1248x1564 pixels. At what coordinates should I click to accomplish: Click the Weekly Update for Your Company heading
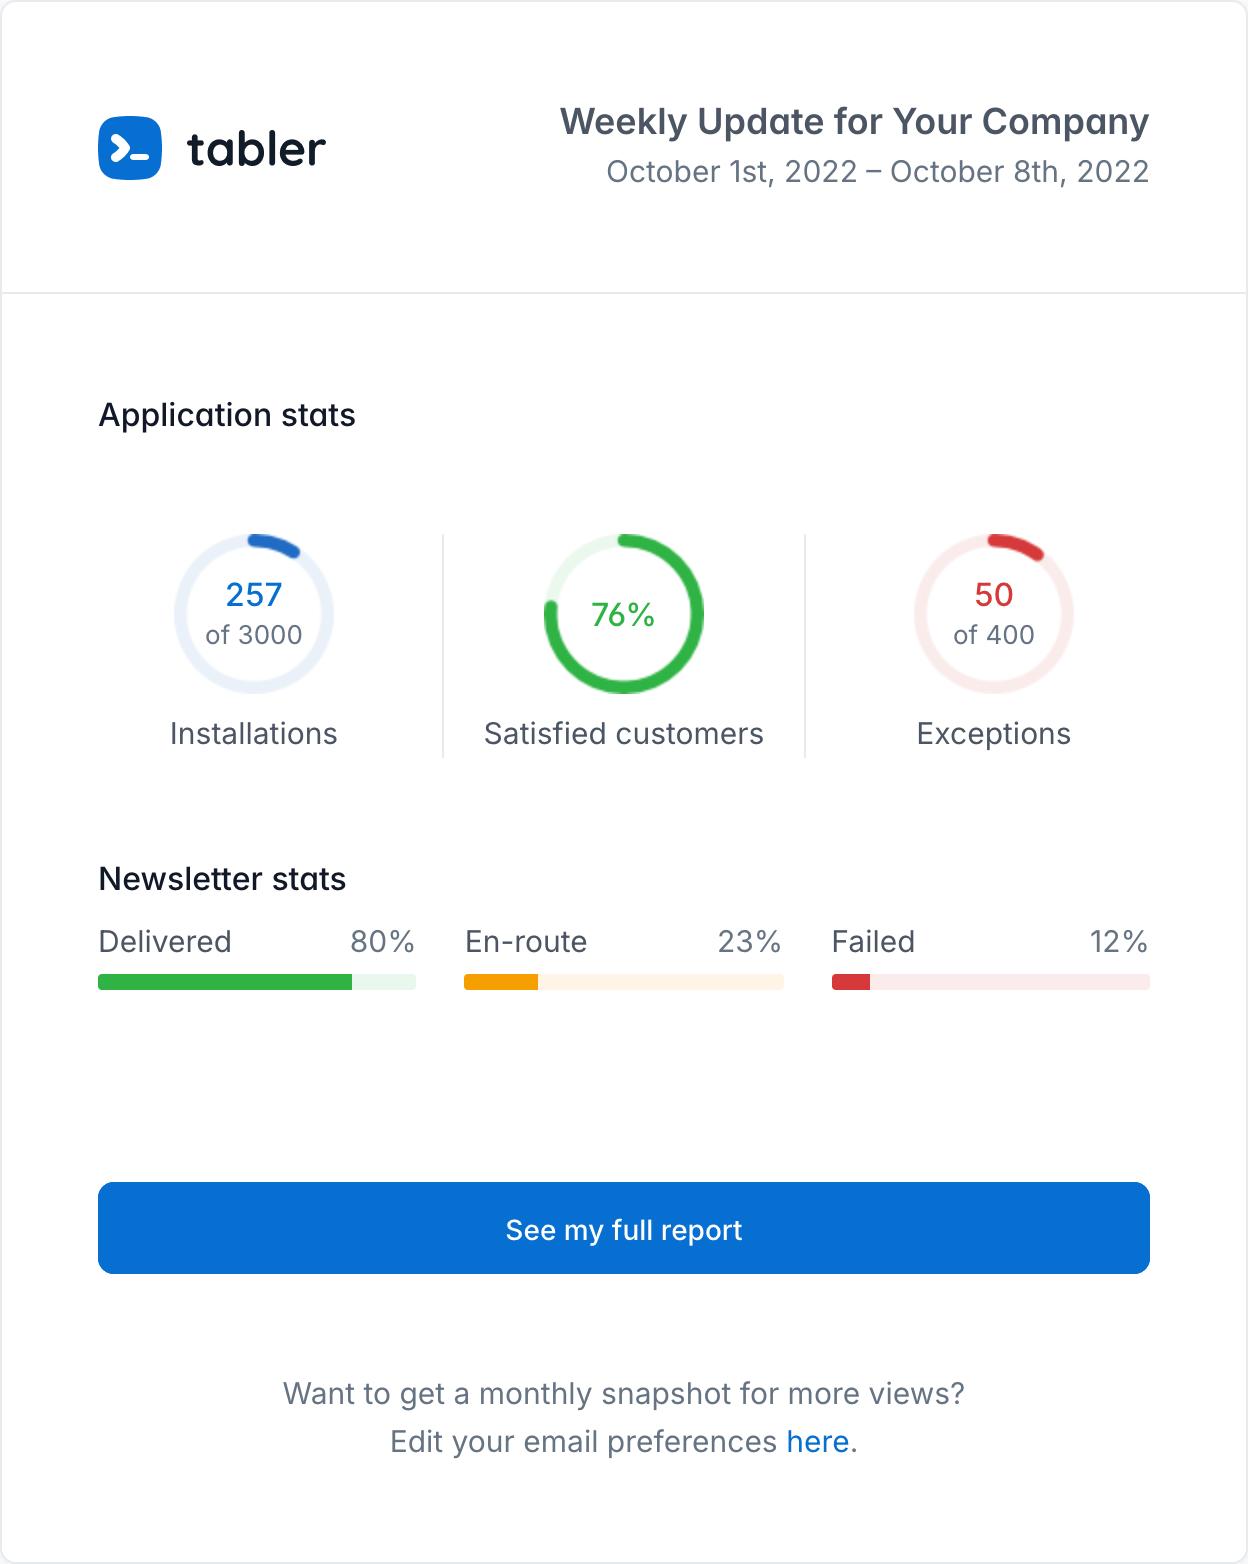point(854,122)
